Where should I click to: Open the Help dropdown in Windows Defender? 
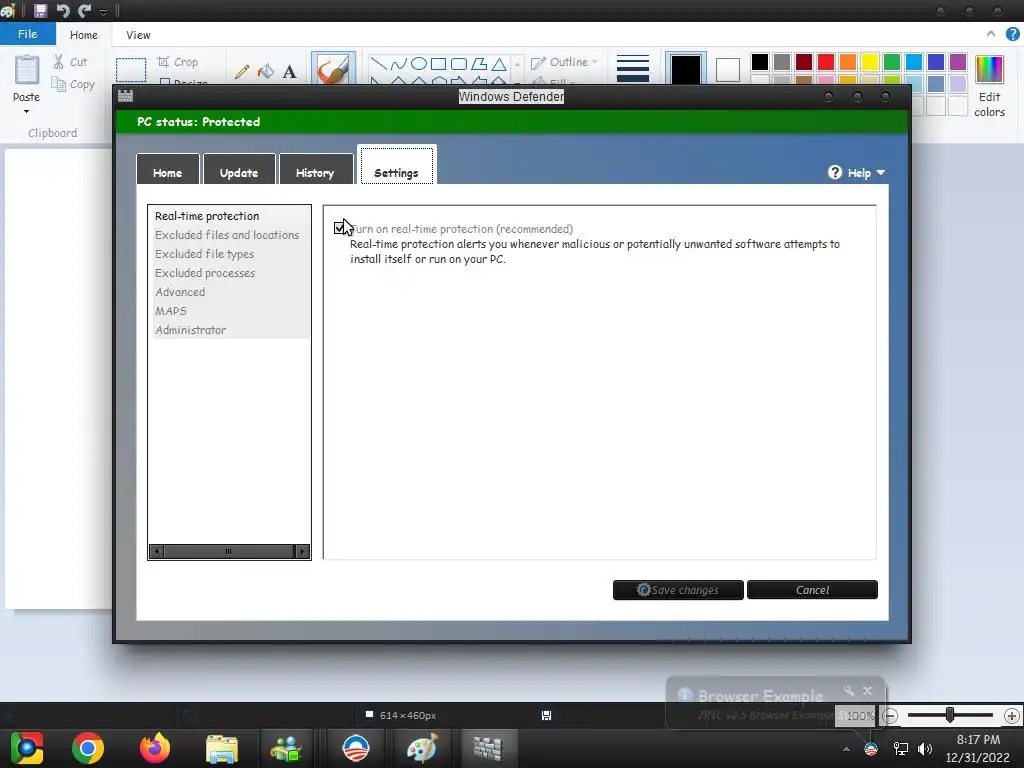point(857,172)
